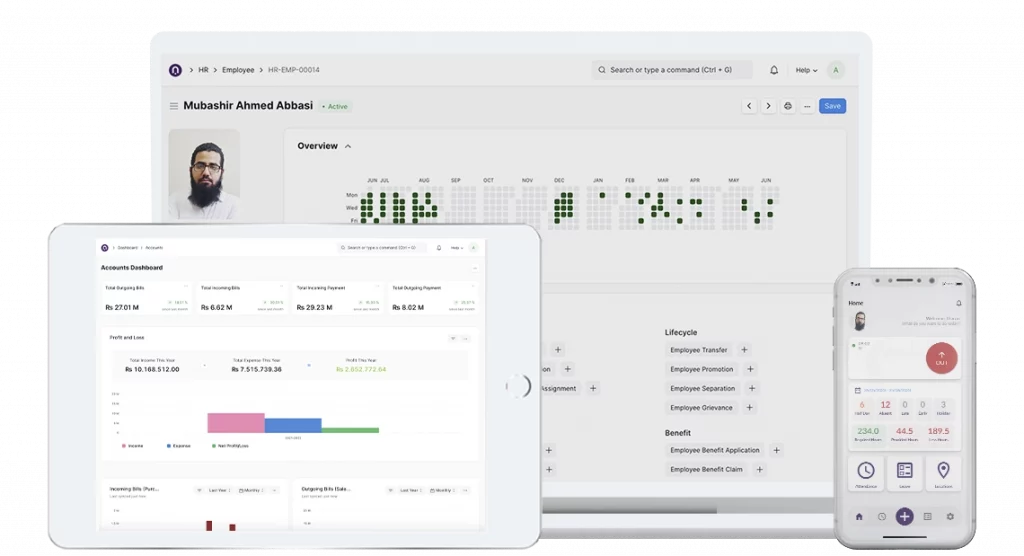The width and height of the screenshot is (1024, 556).
Task: Go to the next employee record
Action: pyautogui.click(x=769, y=106)
